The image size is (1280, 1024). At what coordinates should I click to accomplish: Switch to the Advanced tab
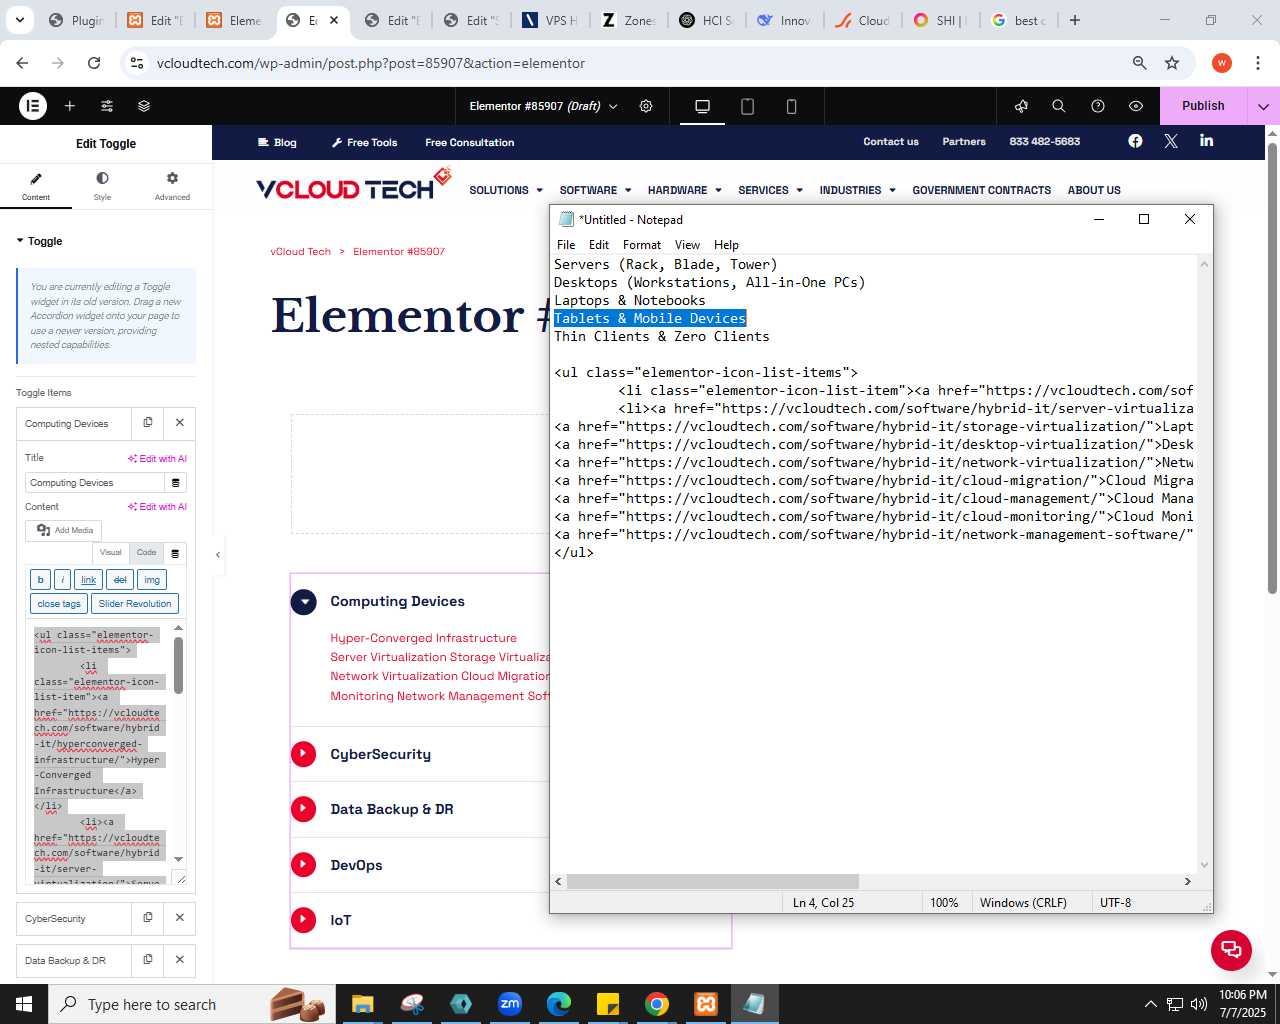point(172,186)
